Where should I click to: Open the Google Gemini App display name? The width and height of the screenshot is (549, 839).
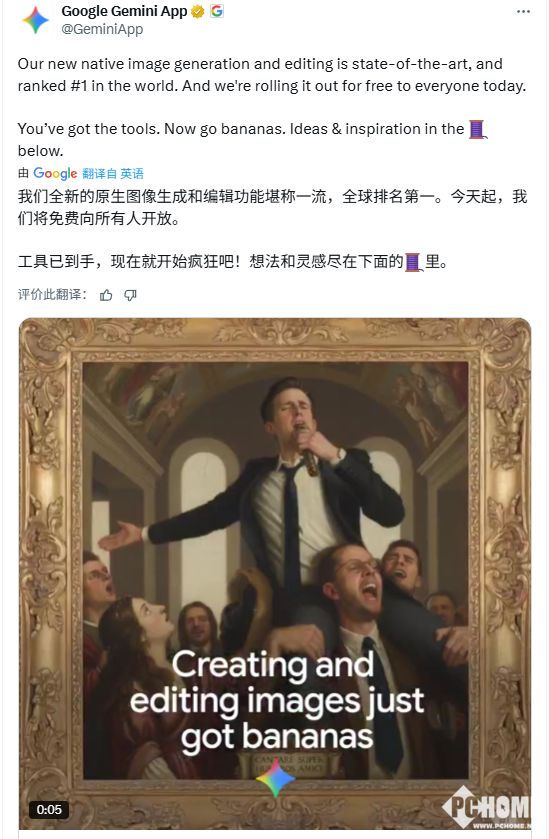(124, 11)
